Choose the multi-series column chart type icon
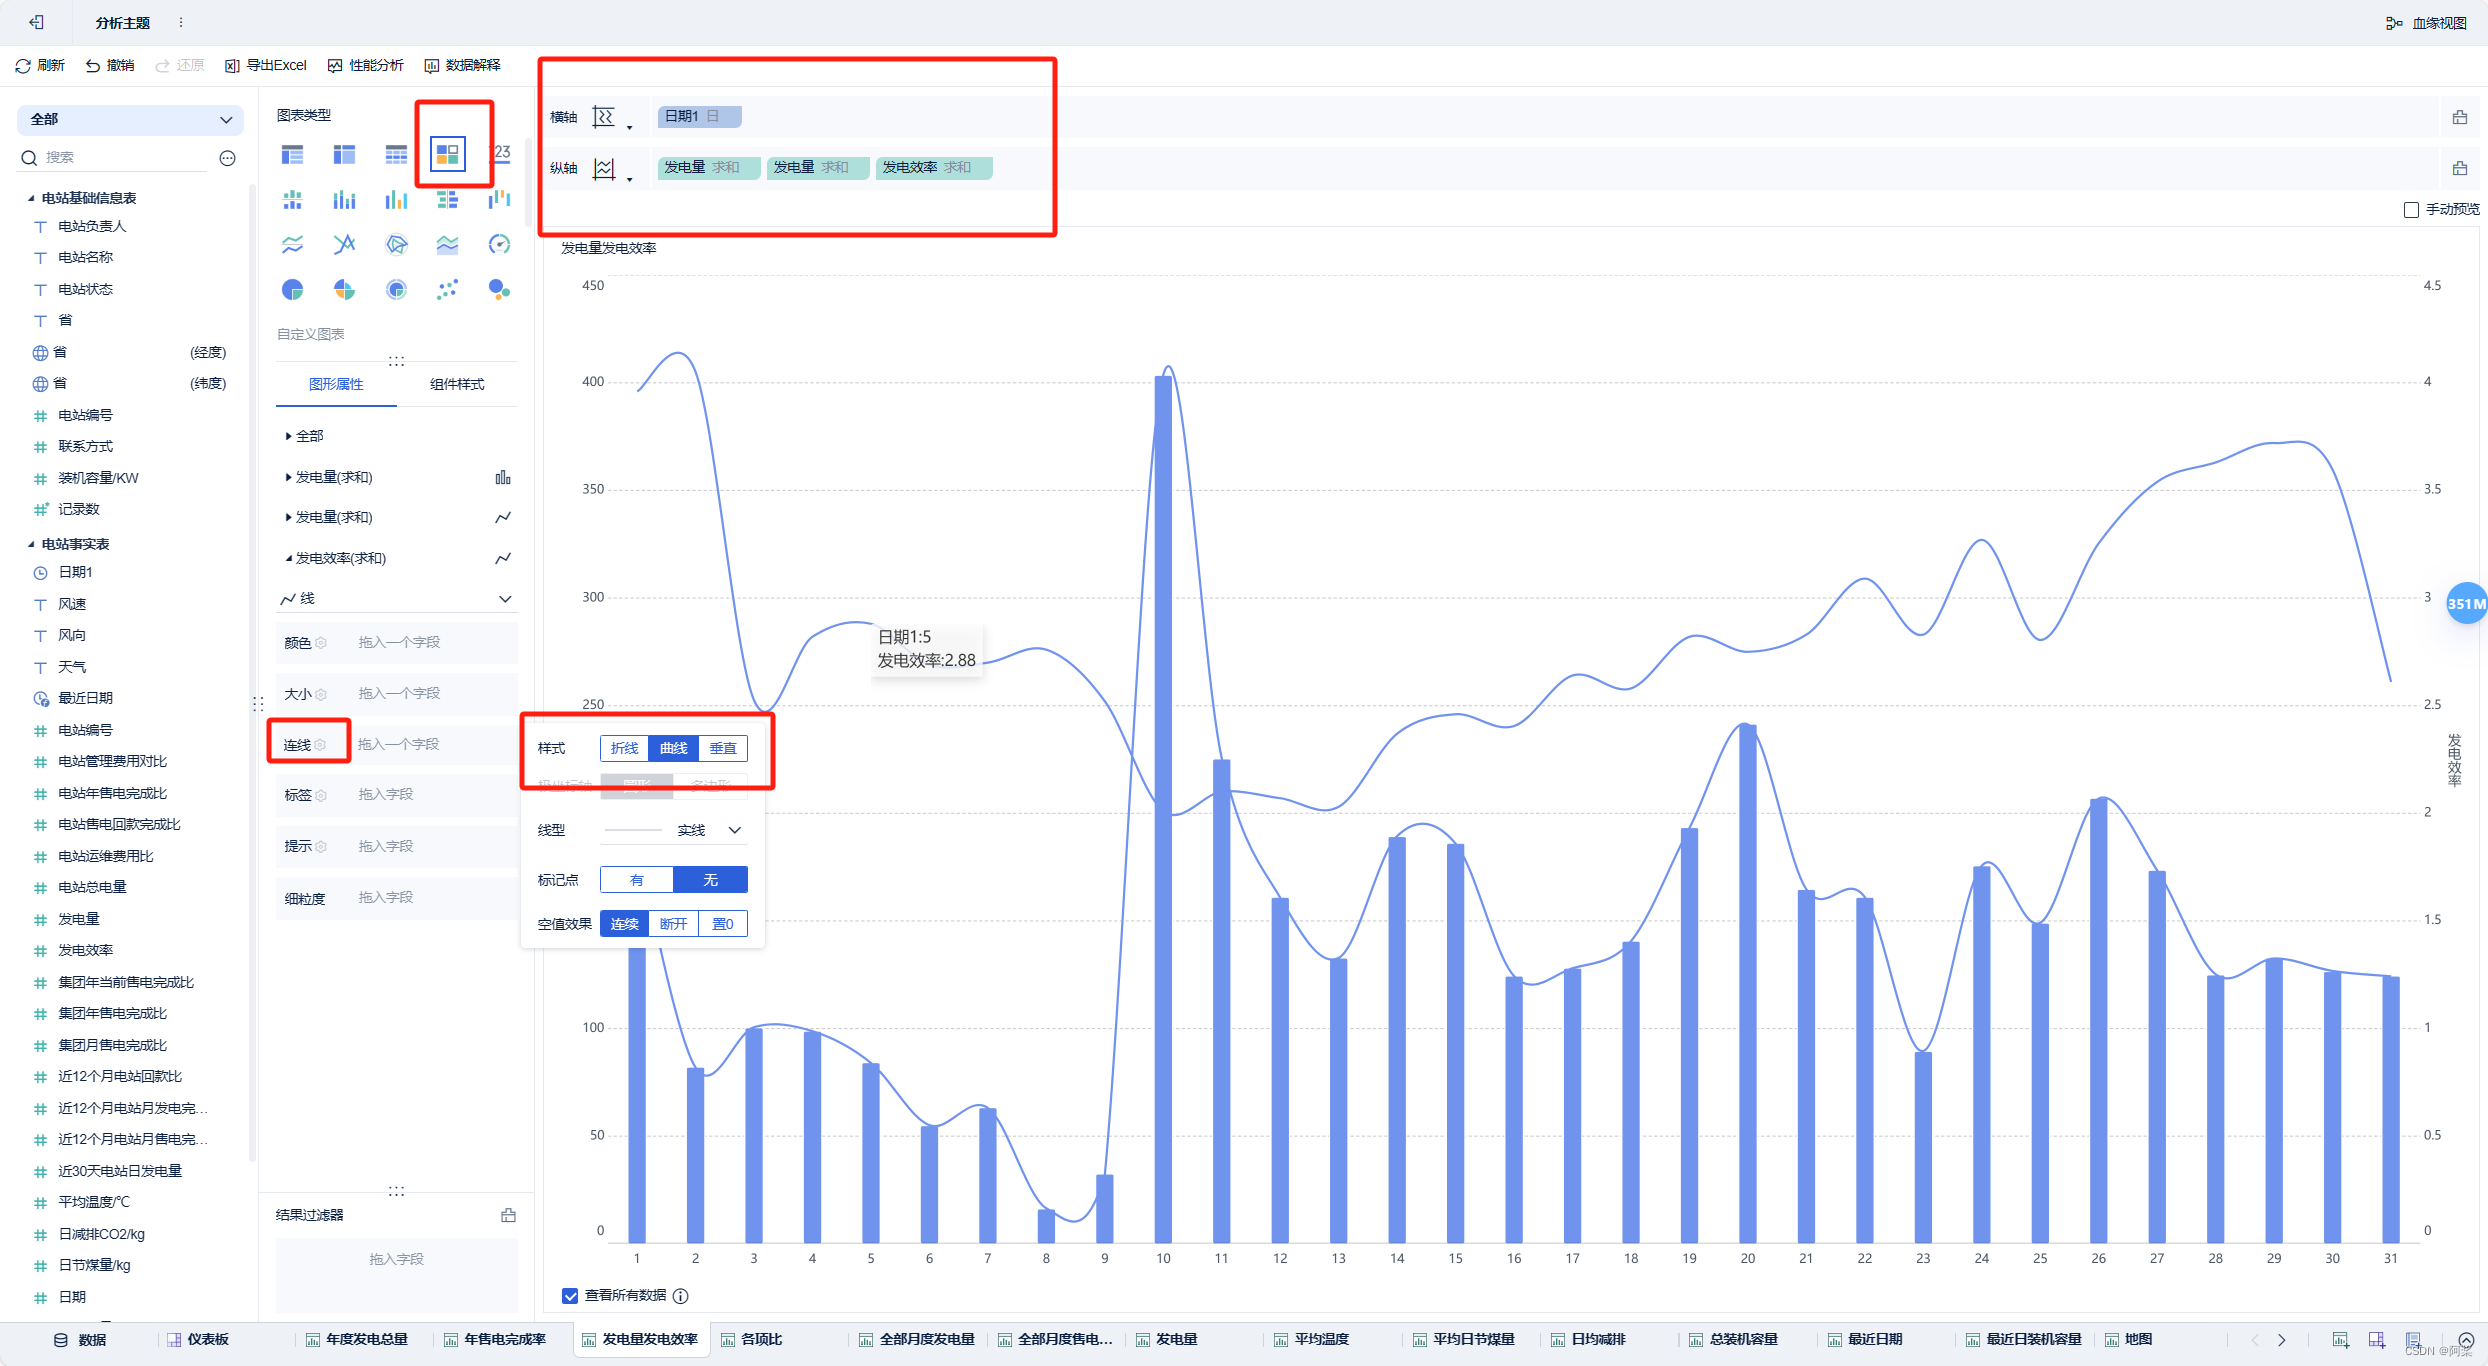The height and width of the screenshot is (1366, 2488). click(396, 200)
